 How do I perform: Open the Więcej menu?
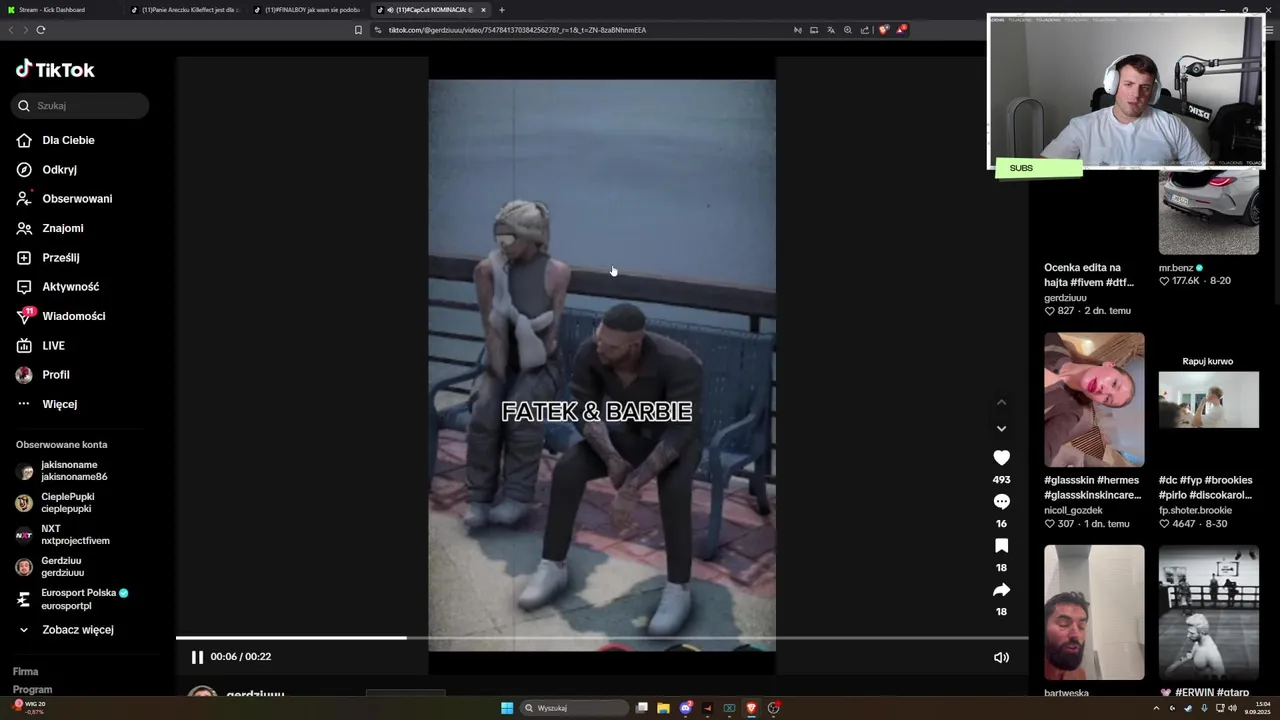point(59,404)
